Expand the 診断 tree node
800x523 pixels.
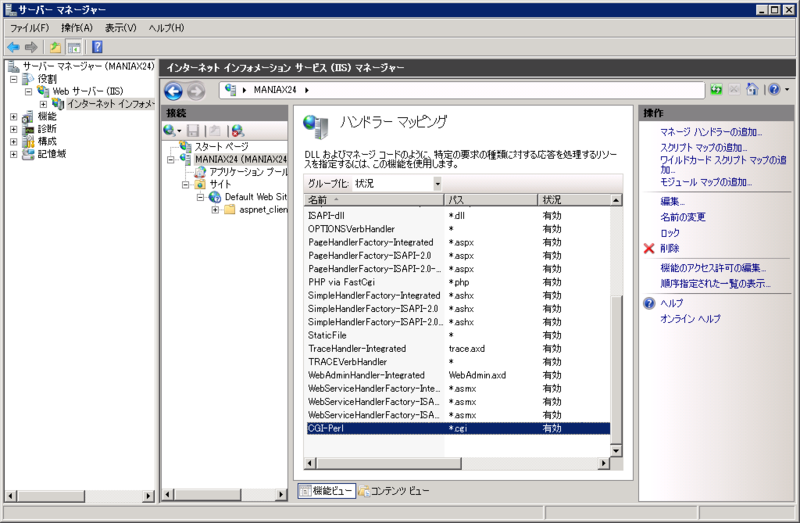[x=14, y=129]
